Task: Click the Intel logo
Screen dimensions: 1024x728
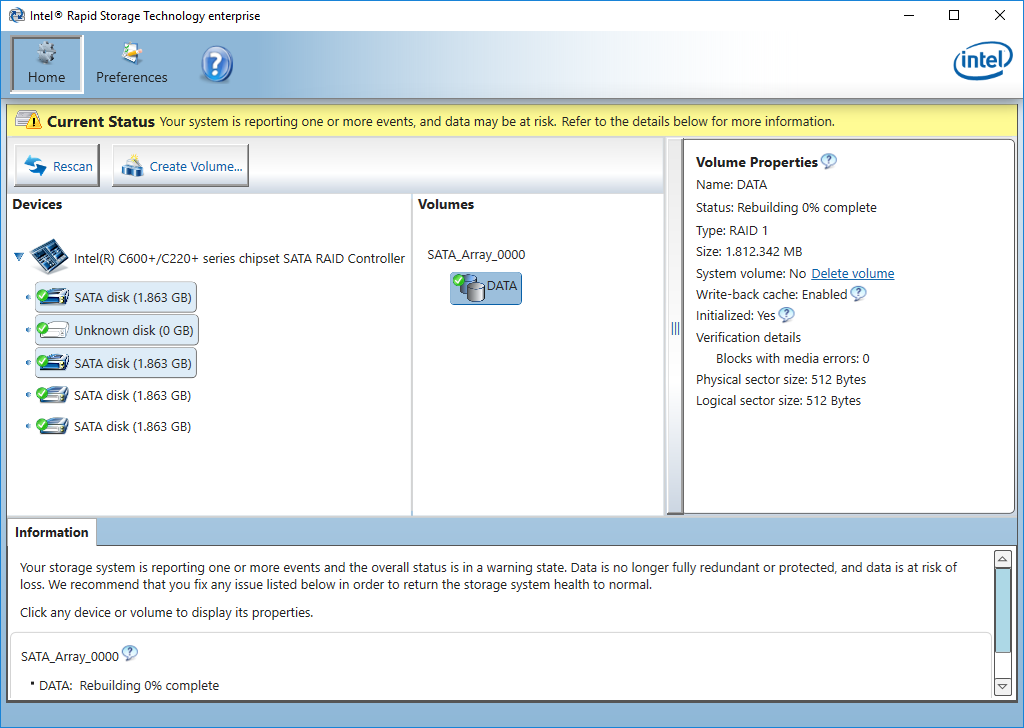Action: (x=982, y=63)
